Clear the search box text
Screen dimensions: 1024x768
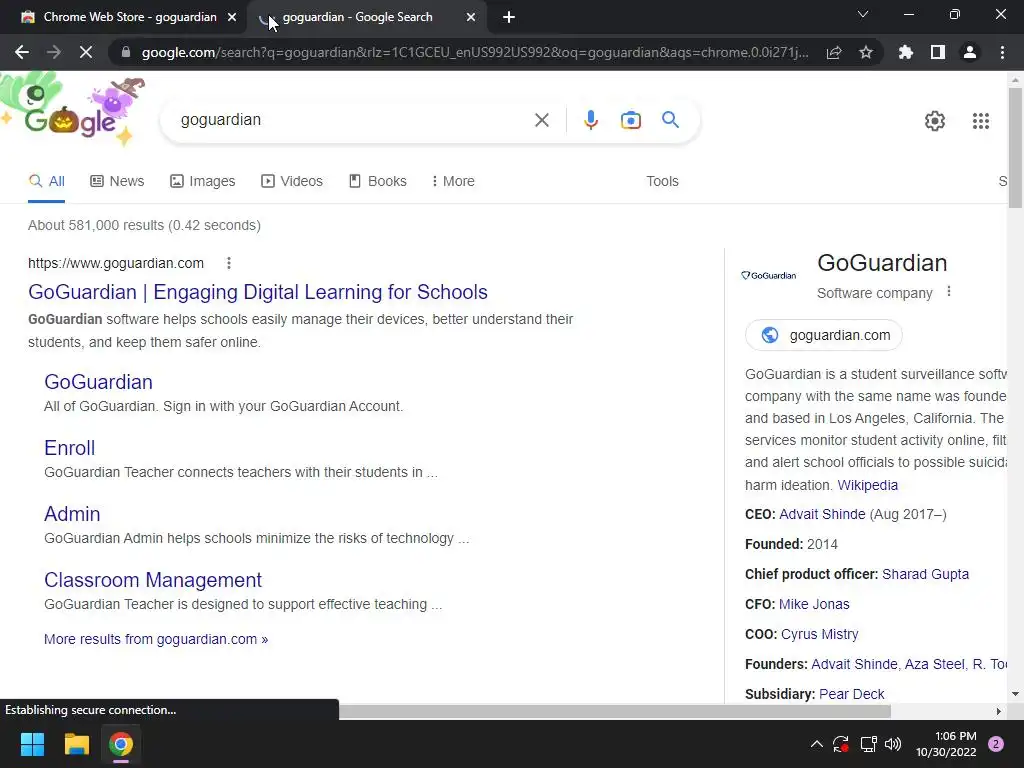click(541, 120)
